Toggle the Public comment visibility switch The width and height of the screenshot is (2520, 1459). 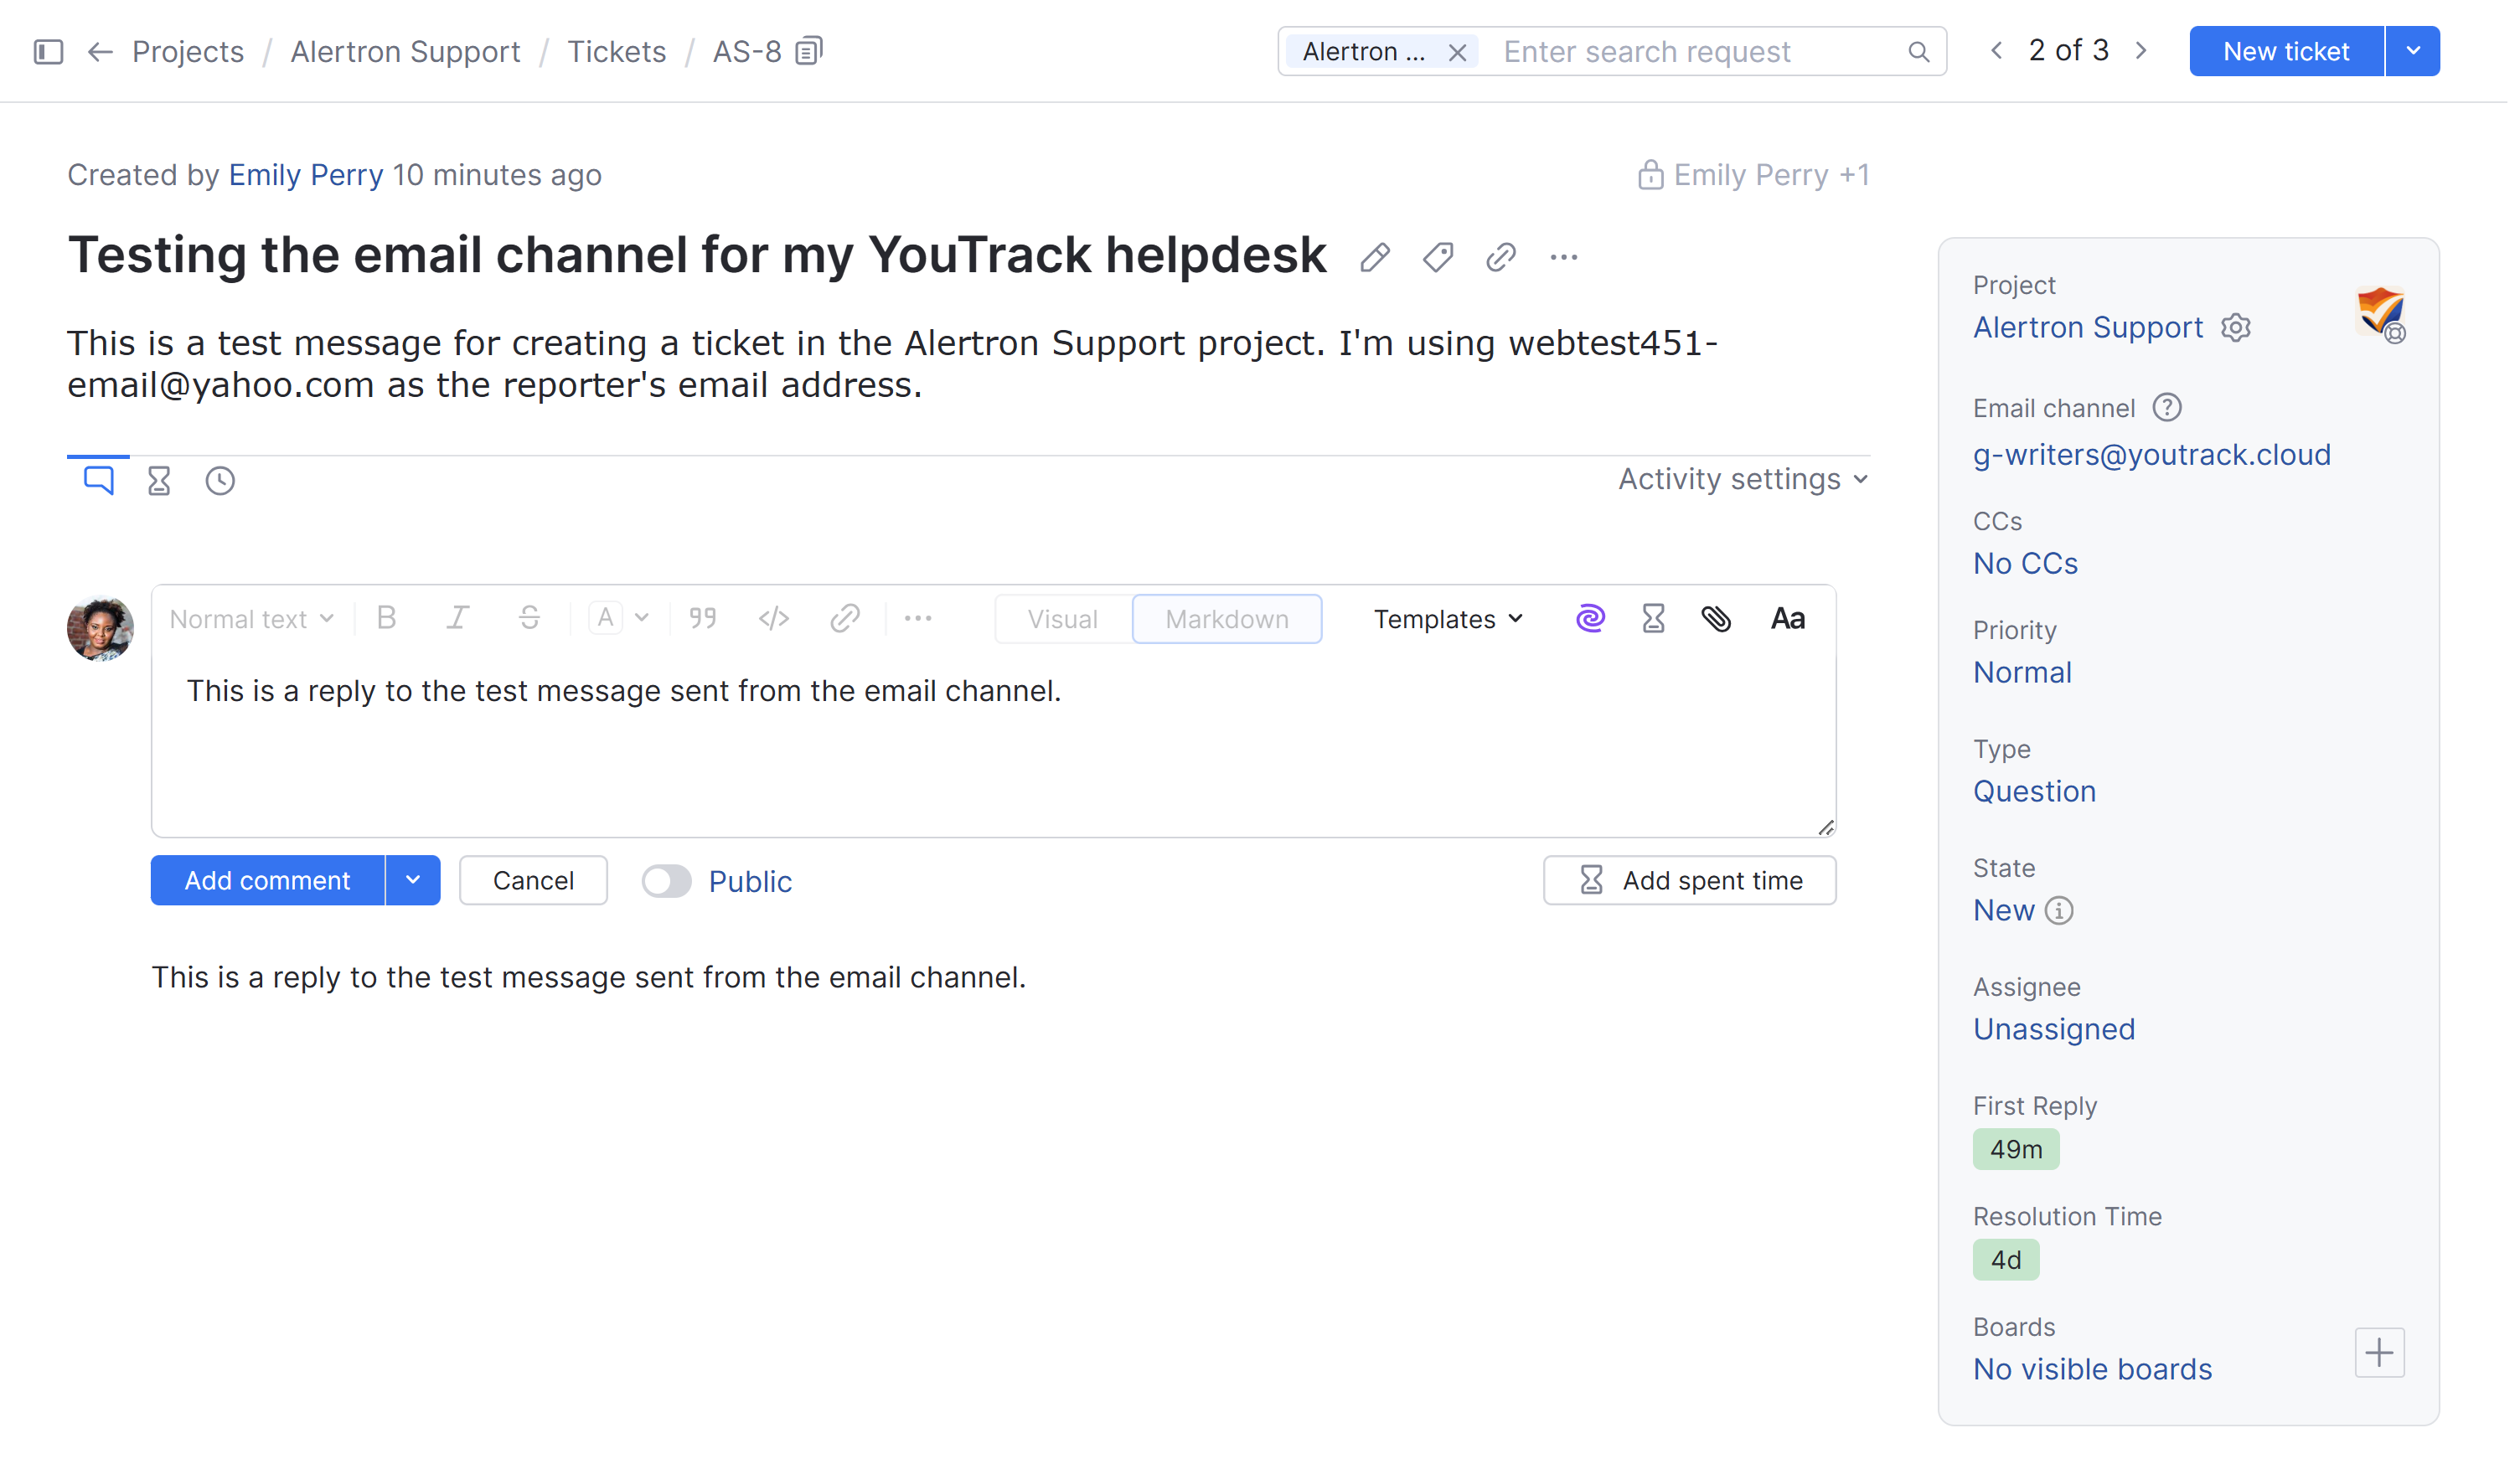pyautogui.click(x=666, y=881)
